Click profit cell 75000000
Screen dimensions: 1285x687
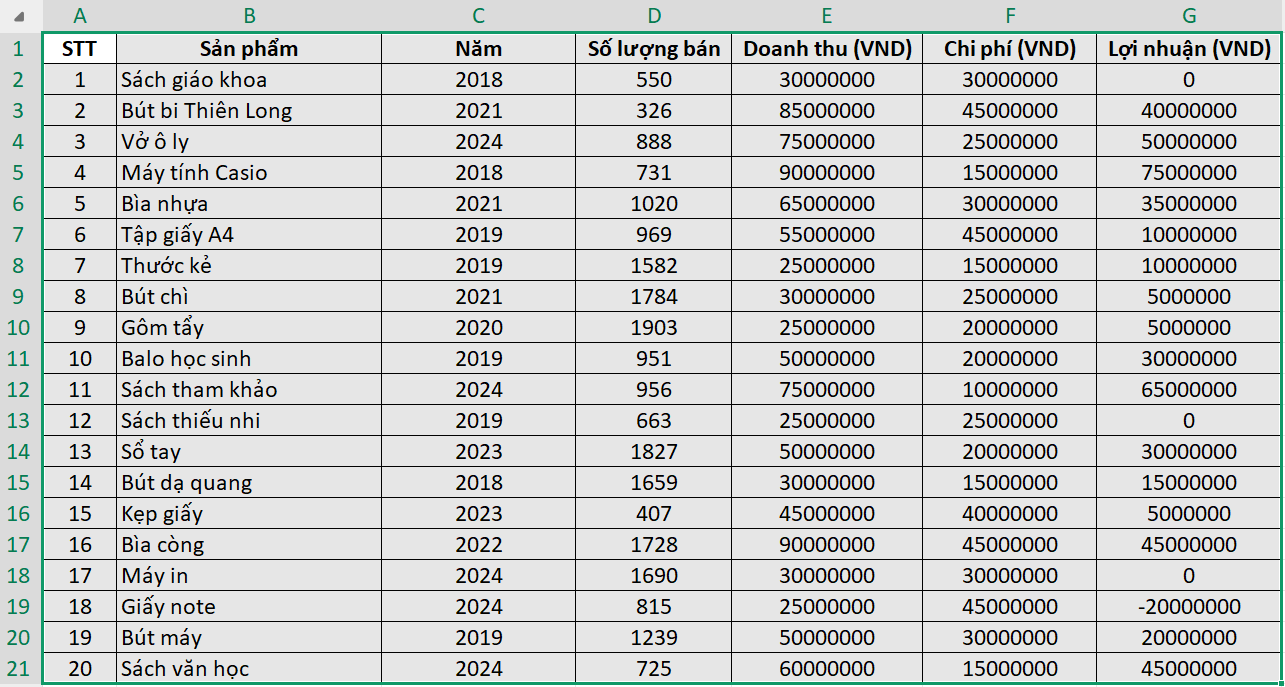click(1189, 173)
